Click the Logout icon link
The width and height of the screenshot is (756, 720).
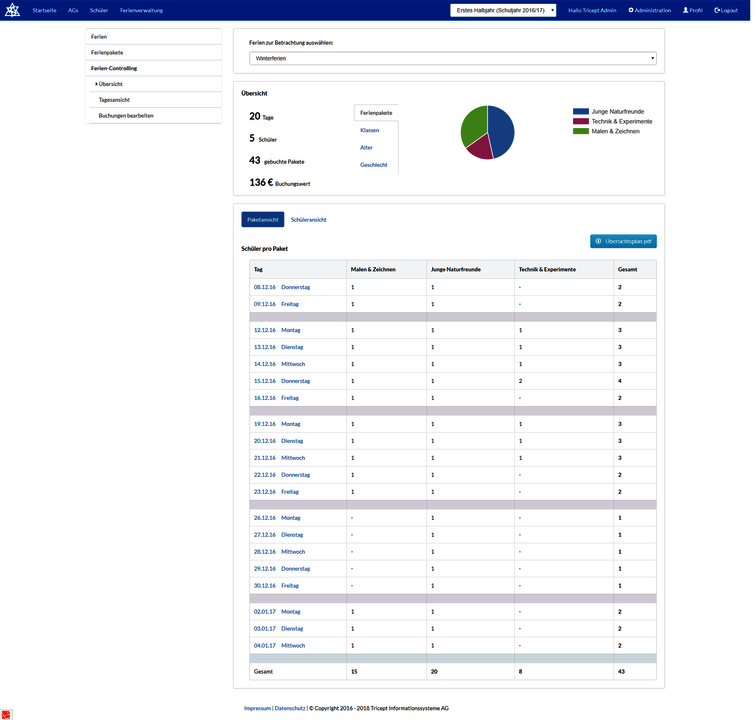click(725, 10)
